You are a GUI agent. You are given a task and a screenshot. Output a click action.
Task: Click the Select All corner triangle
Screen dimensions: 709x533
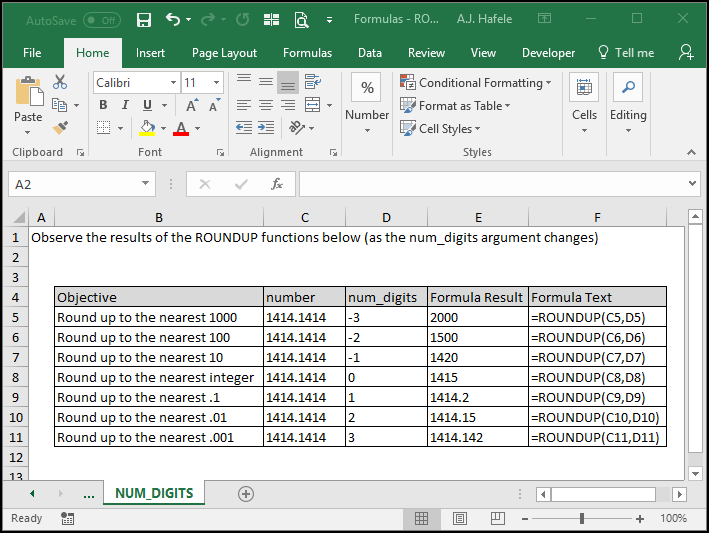[19, 217]
